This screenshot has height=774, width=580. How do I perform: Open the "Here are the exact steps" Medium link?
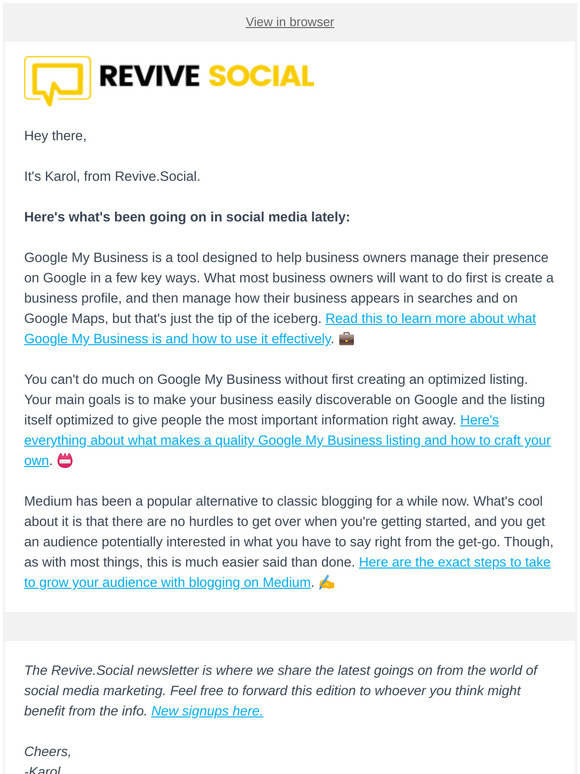(287, 572)
